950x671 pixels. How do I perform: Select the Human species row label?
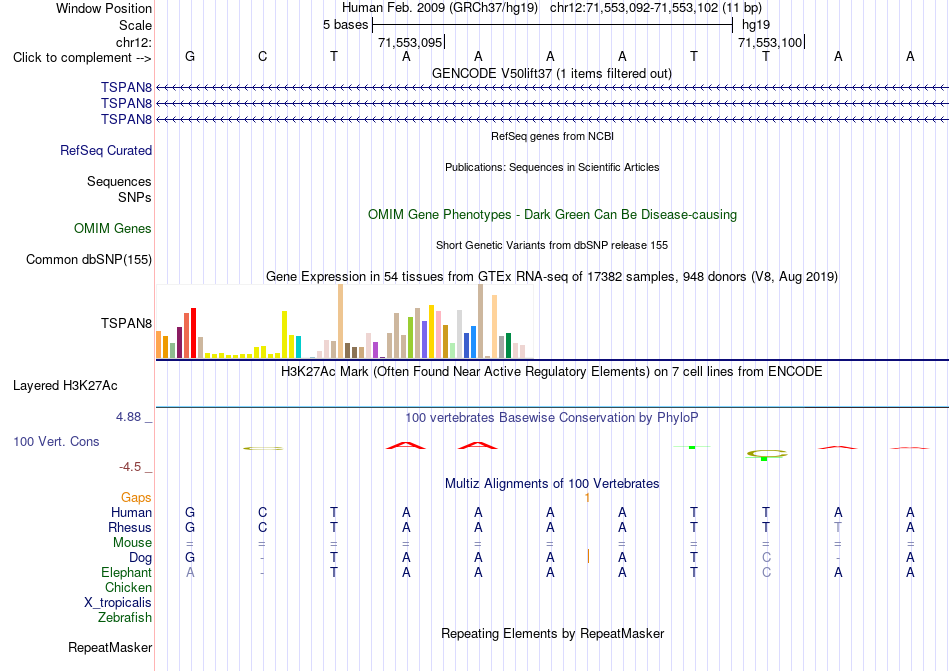131,512
